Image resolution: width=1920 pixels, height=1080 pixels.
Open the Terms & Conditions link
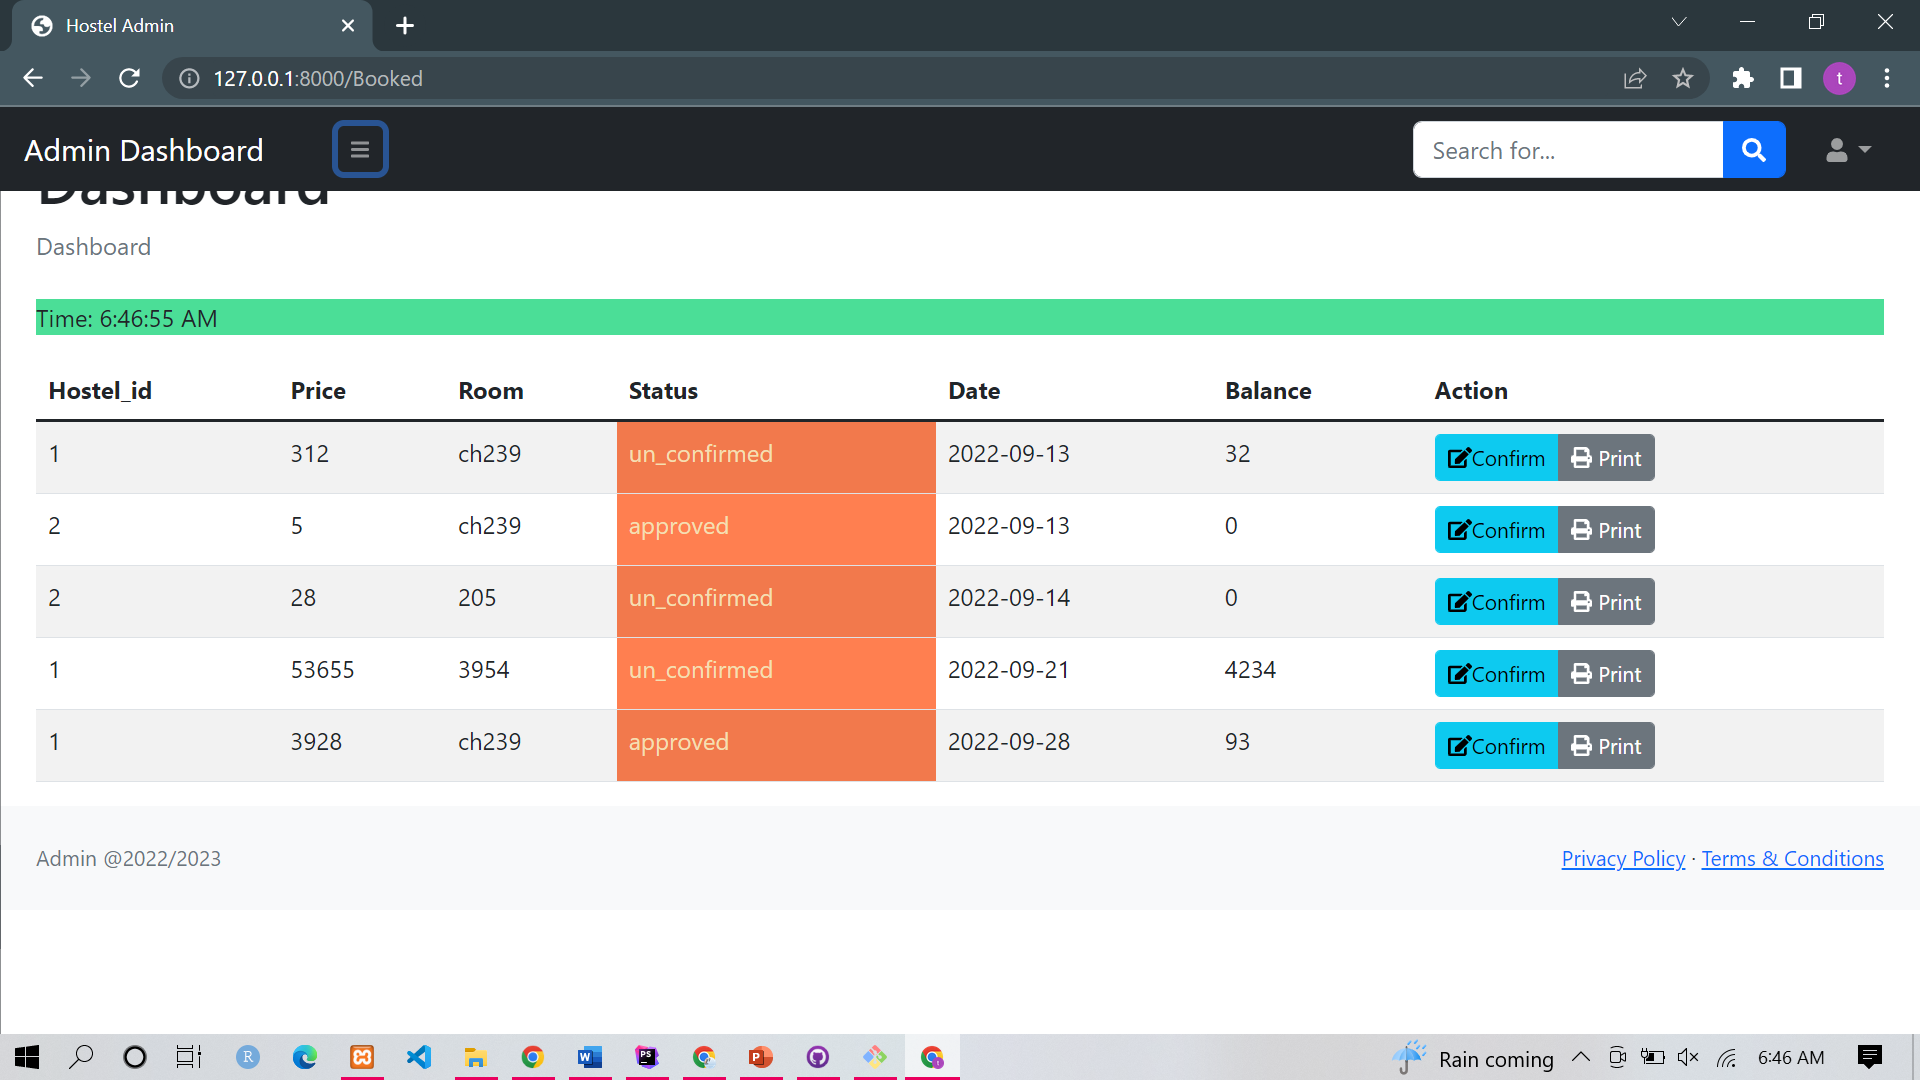click(1791, 858)
